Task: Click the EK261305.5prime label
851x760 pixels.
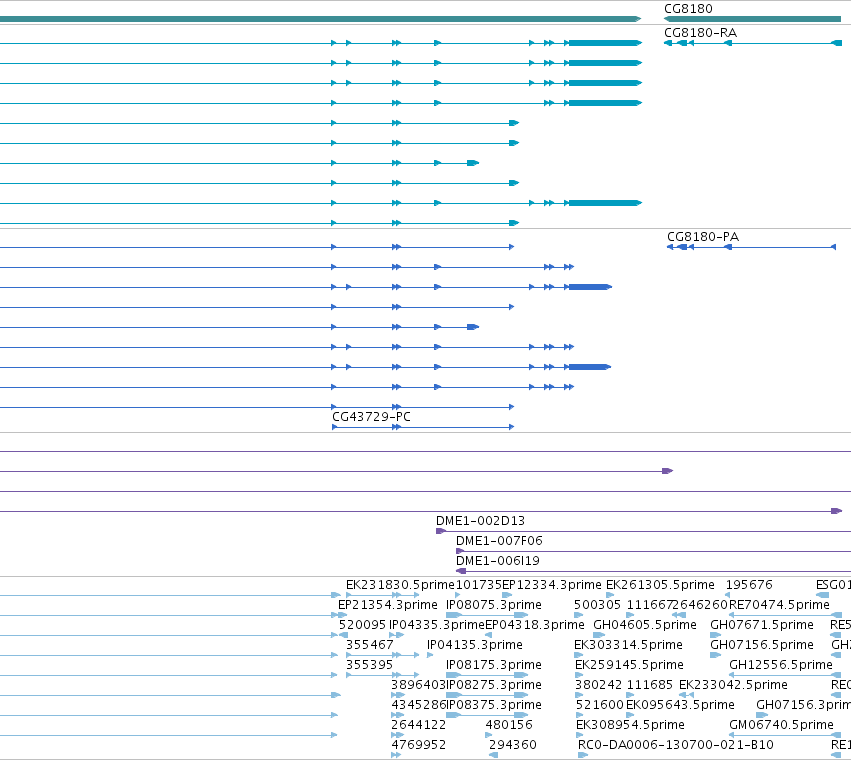Action: pyautogui.click(x=660, y=585)
